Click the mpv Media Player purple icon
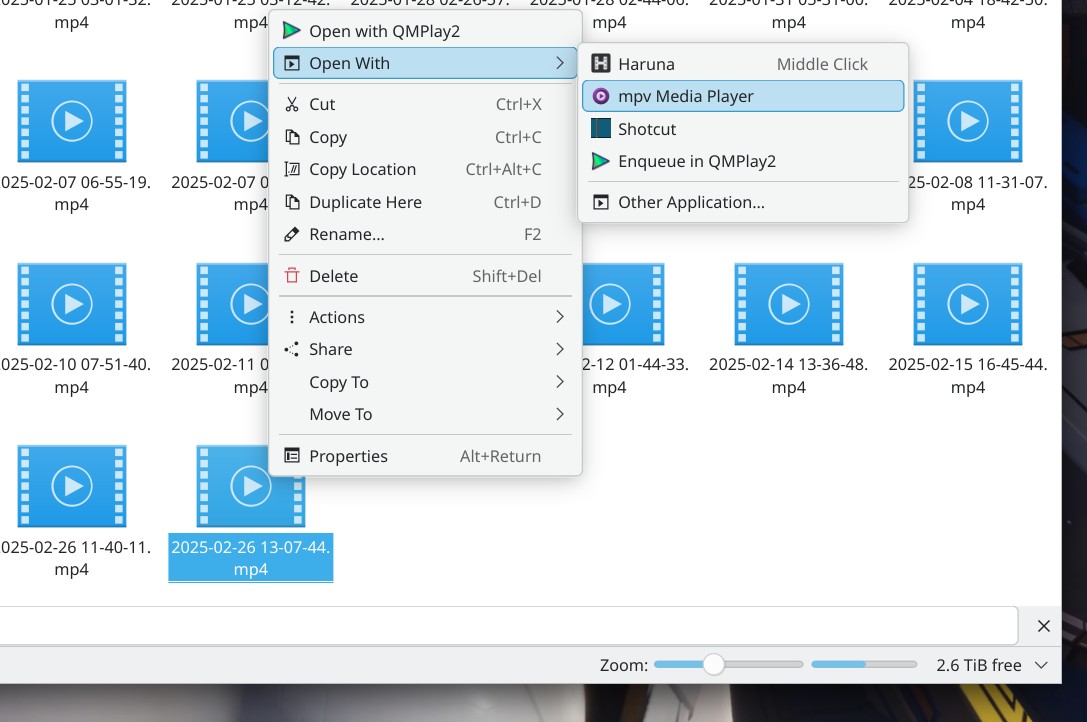The image size is (1087, 722). coord(601,97)
